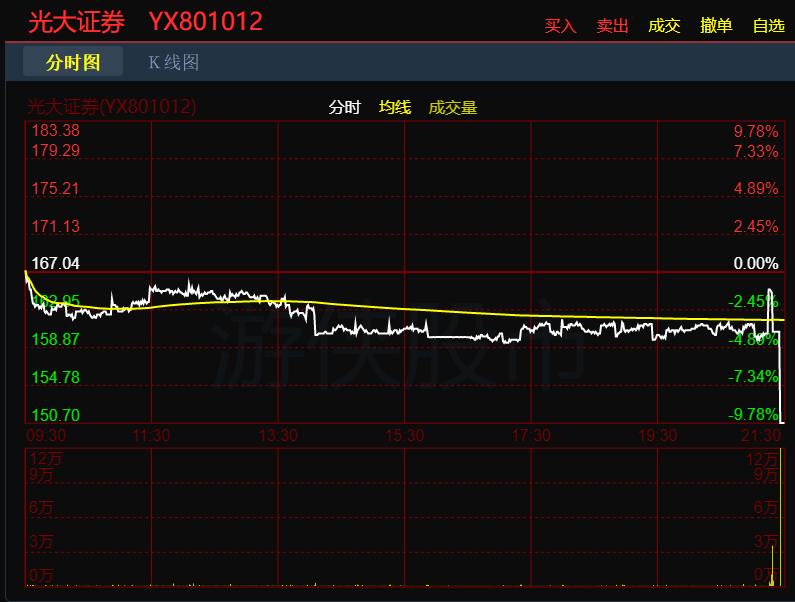
Task: Click the 158.87 price axis label
Action: (x=56, y=339)
